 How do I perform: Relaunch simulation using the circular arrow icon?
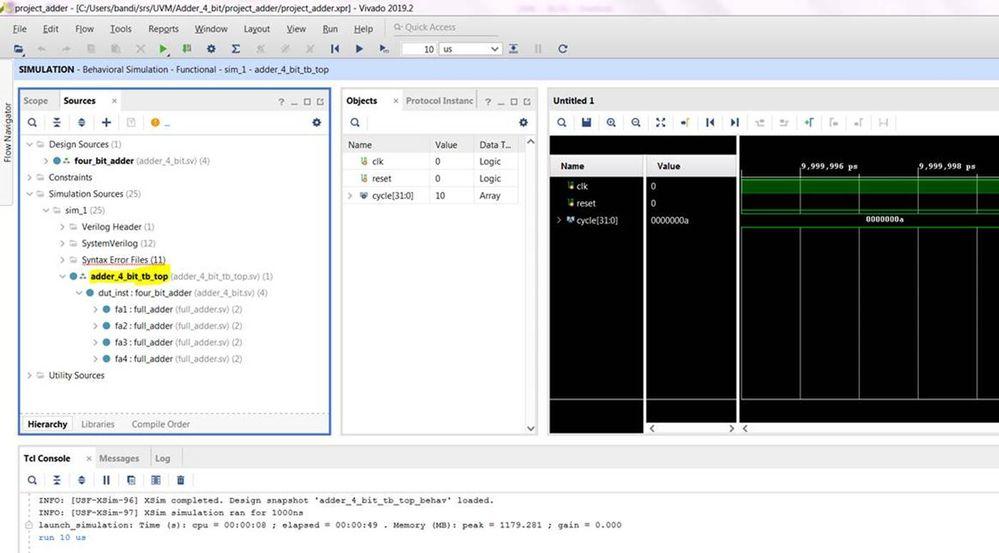pyautogui.click(x=563, y=48)
